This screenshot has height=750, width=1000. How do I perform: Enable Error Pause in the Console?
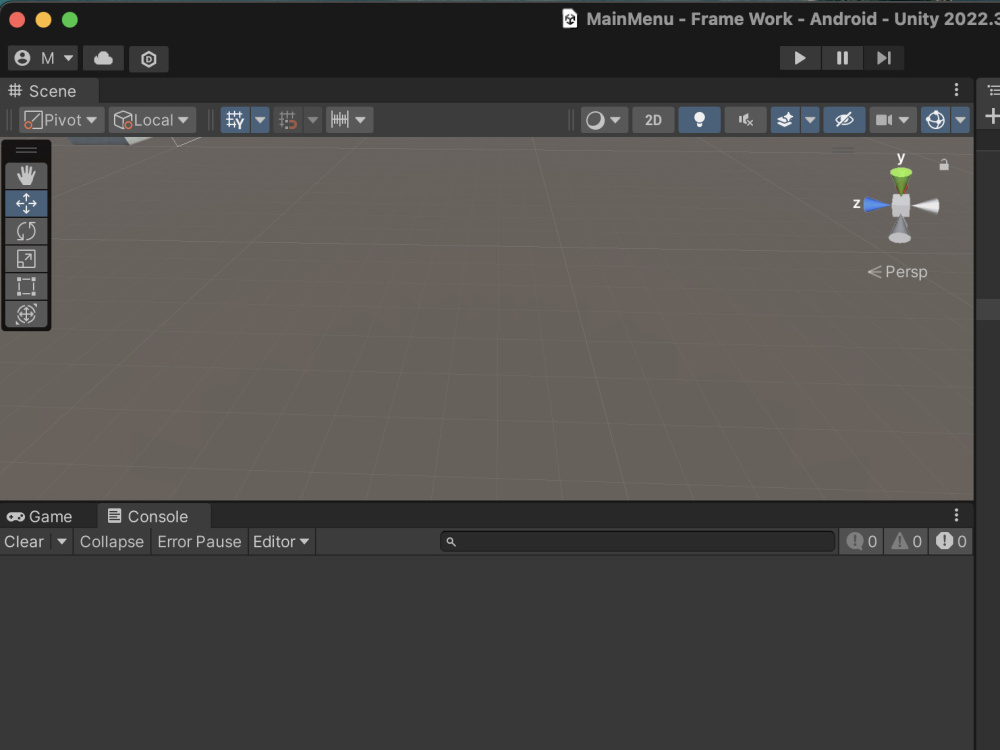[198, 541]
